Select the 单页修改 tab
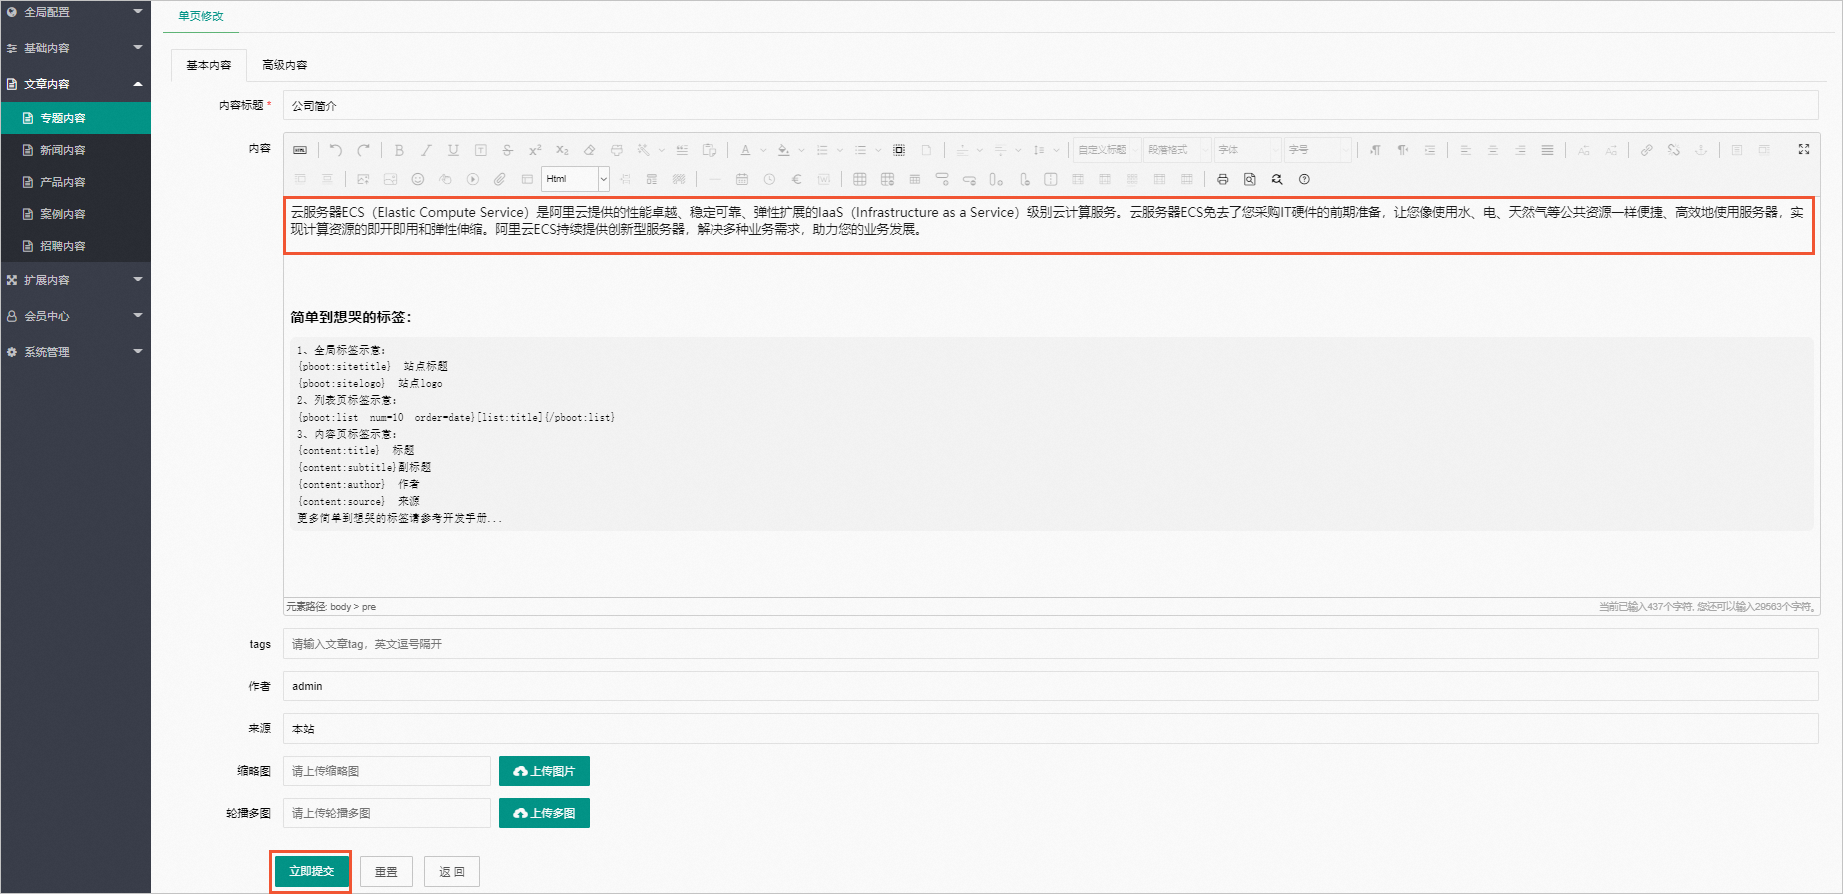The height and width of the screenshot is (894, 1843). click(x=201, y=16)
